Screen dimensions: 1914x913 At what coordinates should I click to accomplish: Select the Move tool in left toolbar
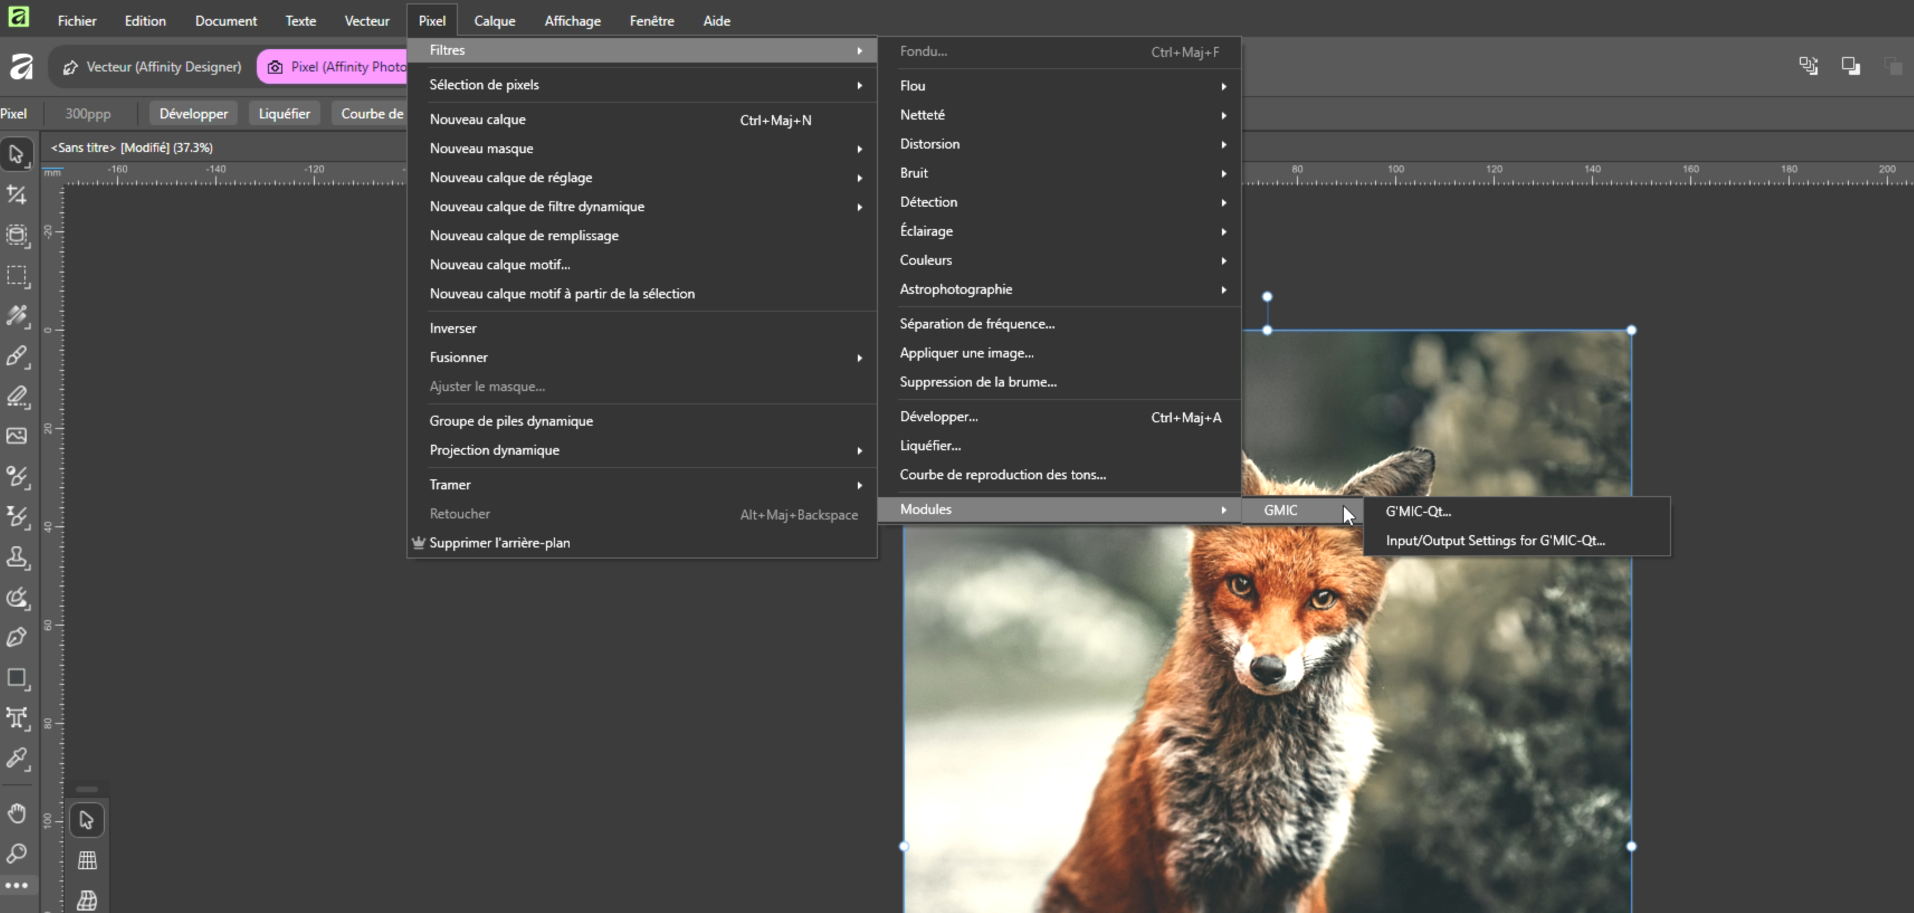(17, 154)
